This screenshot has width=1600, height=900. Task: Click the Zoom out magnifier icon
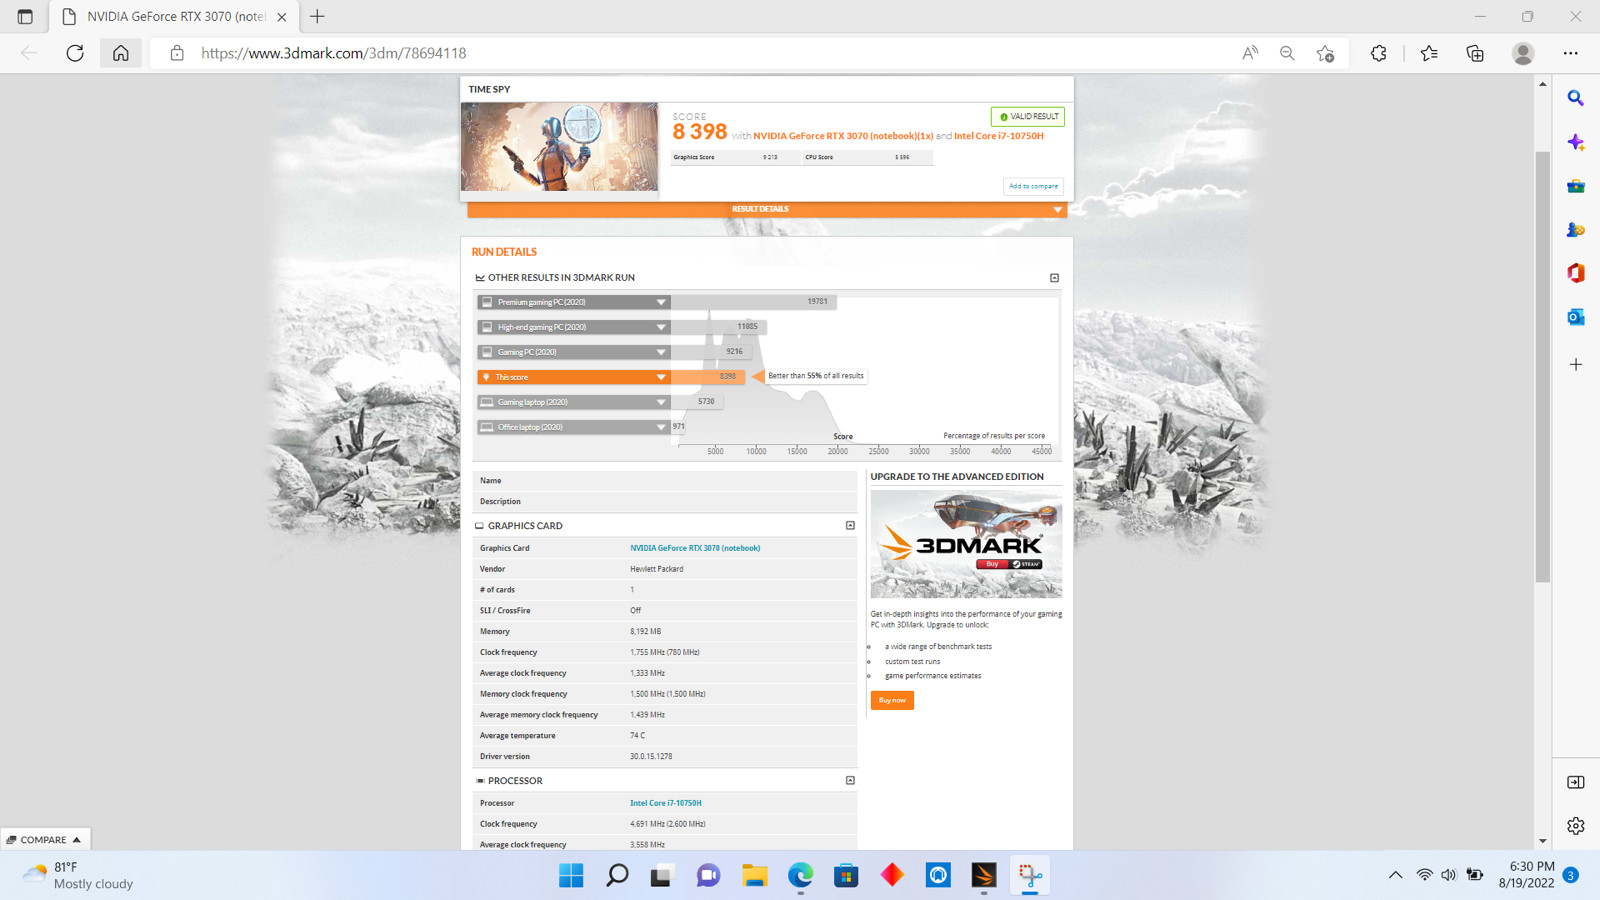[1287, 53]
